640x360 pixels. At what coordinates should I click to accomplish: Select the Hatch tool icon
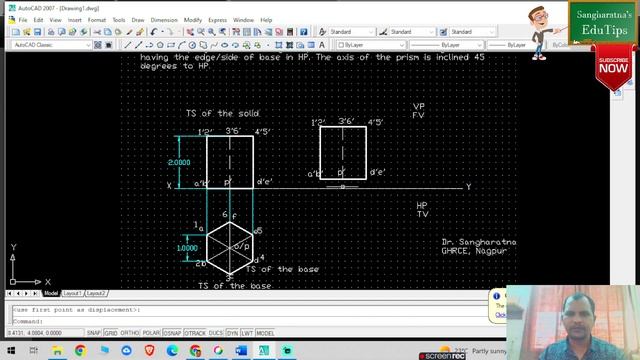click(x=279, y=45)
